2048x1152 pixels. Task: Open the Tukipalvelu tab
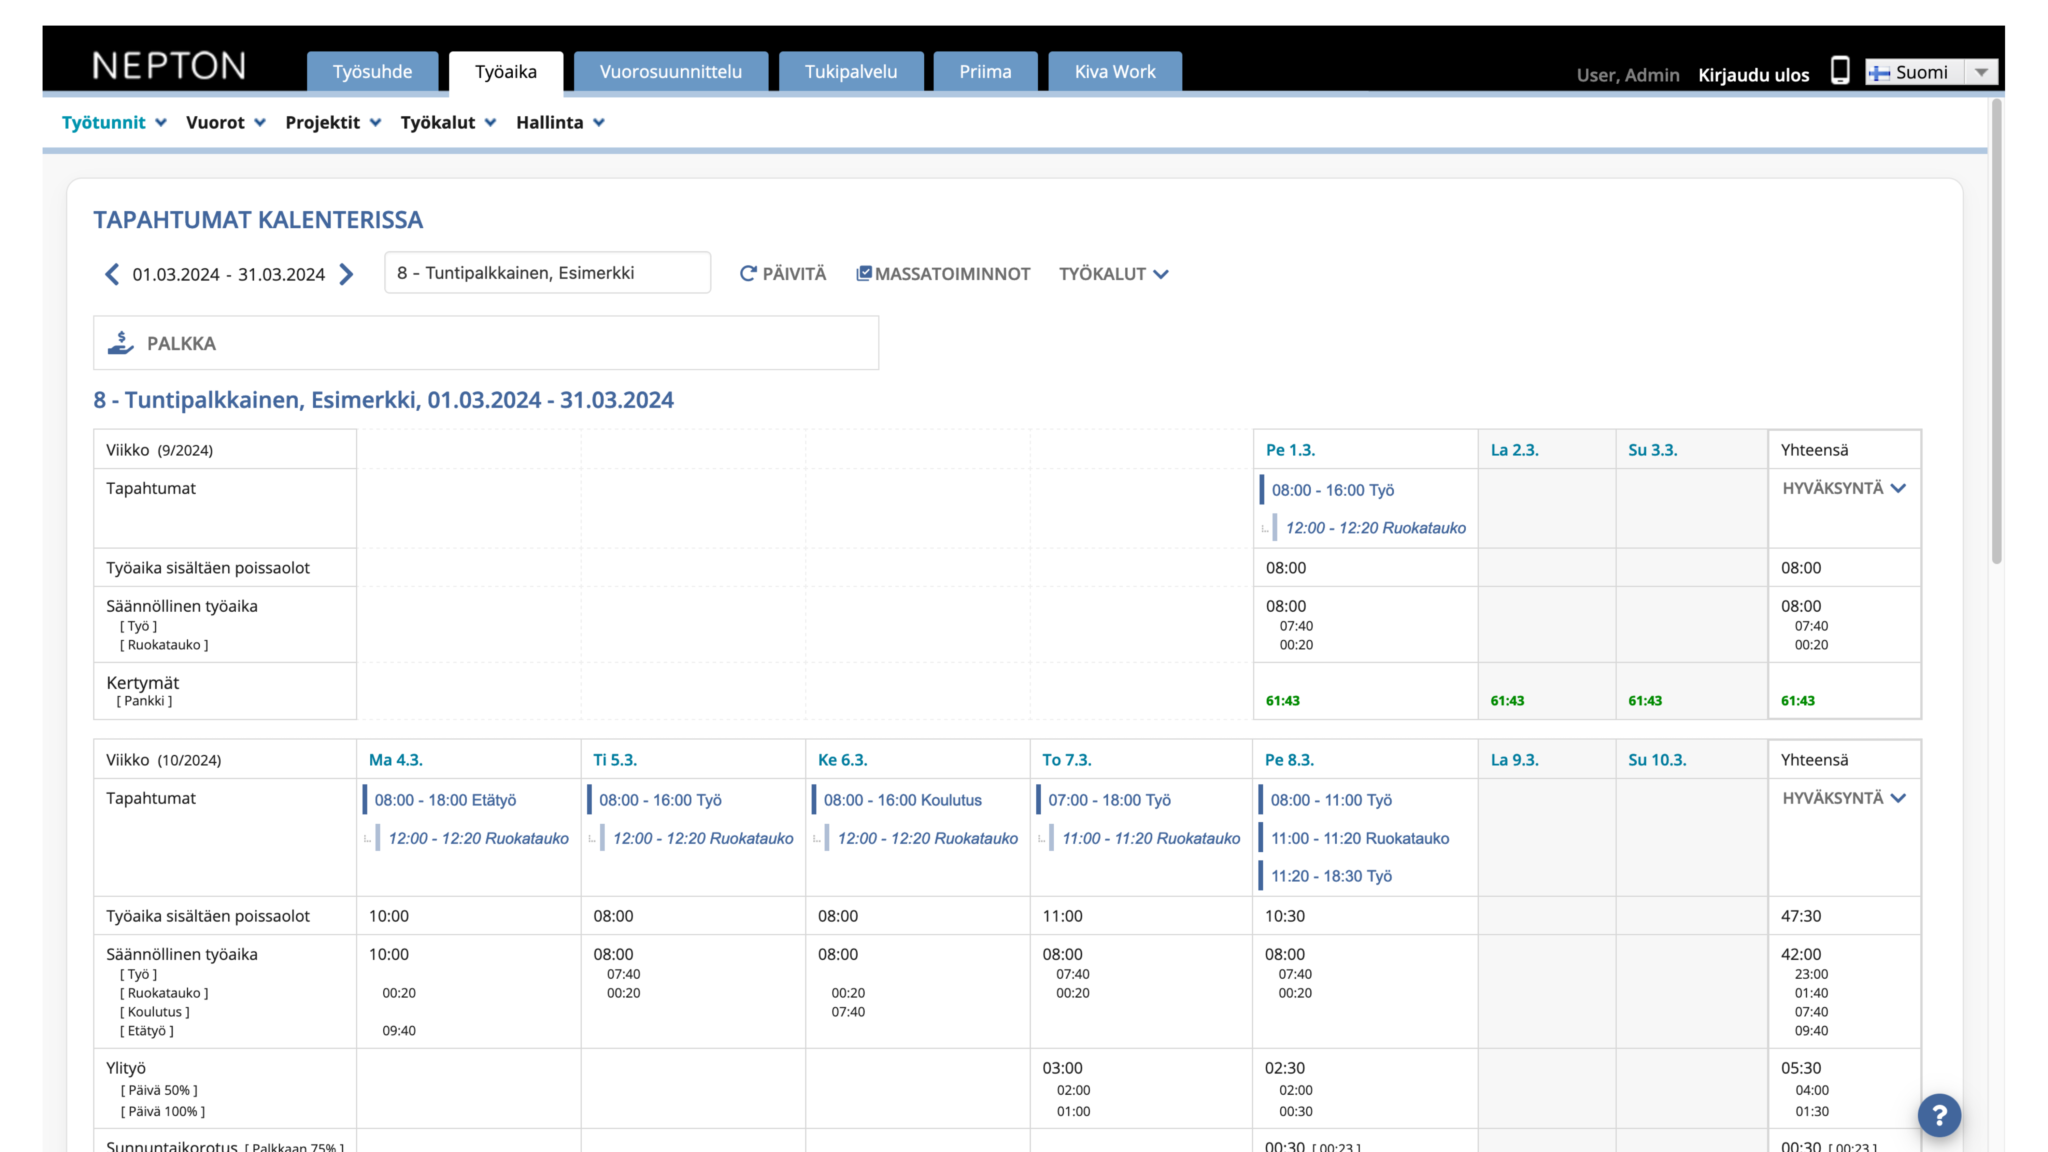[x=851, y=72]
